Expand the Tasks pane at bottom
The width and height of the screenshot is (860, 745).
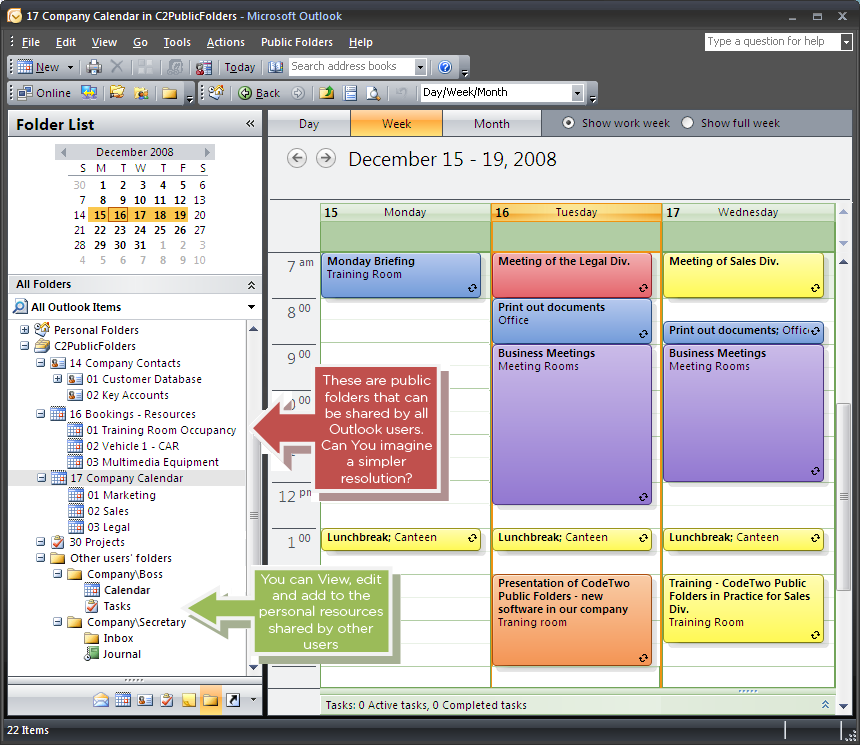[x=825, y=704]
